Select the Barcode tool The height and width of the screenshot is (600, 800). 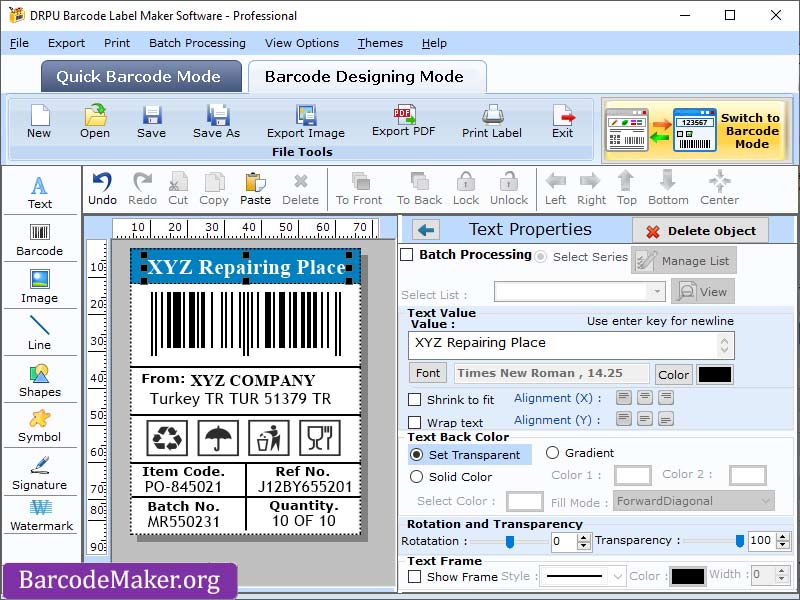[x=40, y=237]
